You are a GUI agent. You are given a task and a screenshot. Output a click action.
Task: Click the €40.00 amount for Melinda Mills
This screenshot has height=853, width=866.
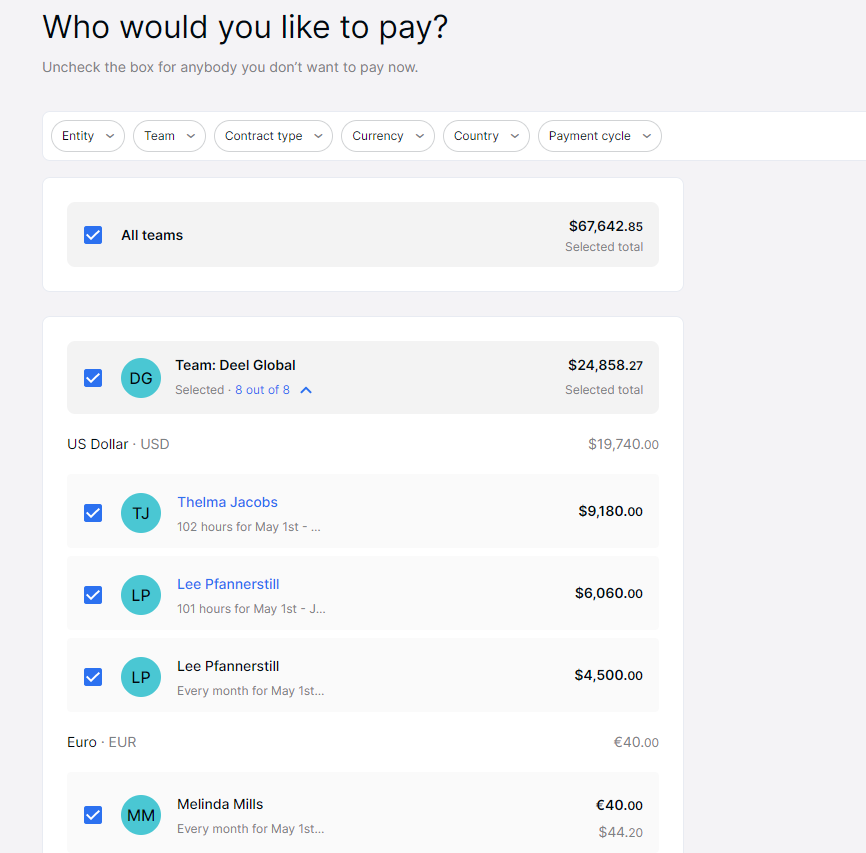click(619, 804)
